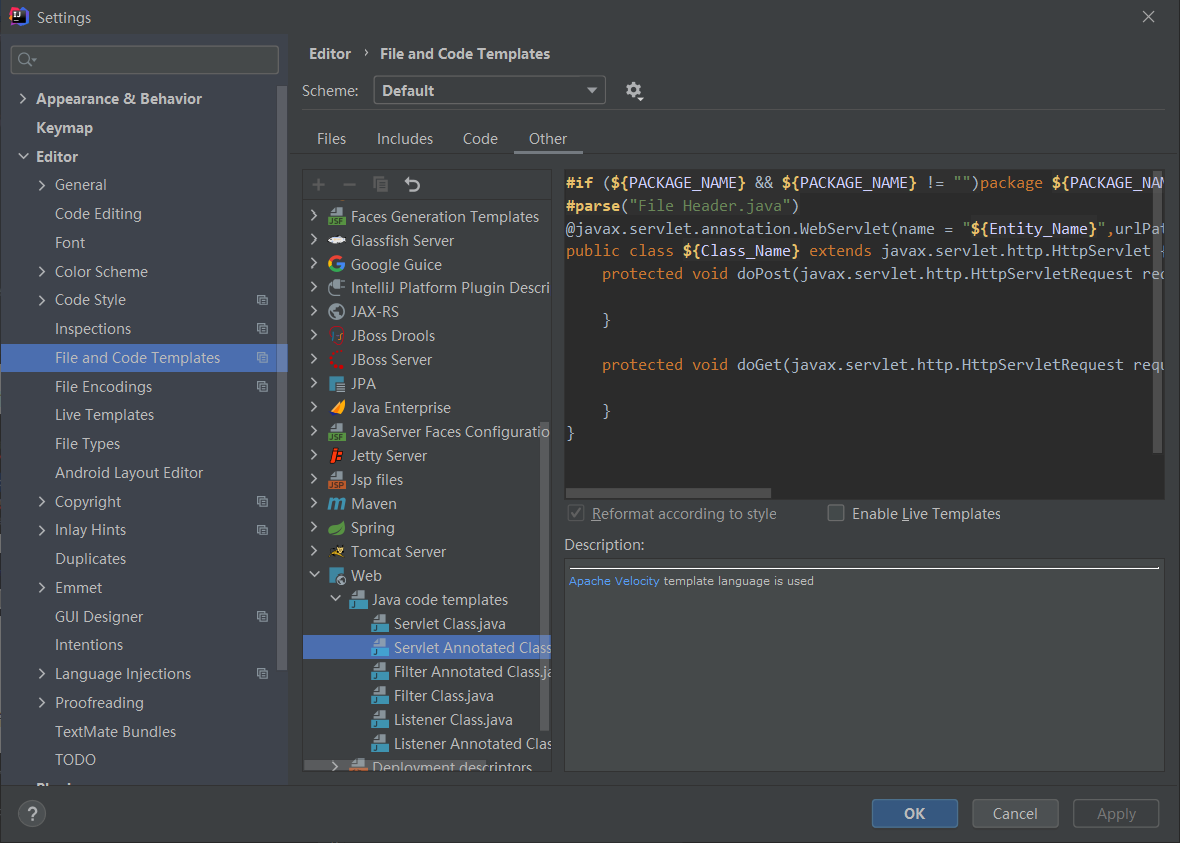Click the Tomcat Server cat icon
Image resolution: width=1180 pixels, height=843 pixels.
pyautogui.click(x=336, y=552)
